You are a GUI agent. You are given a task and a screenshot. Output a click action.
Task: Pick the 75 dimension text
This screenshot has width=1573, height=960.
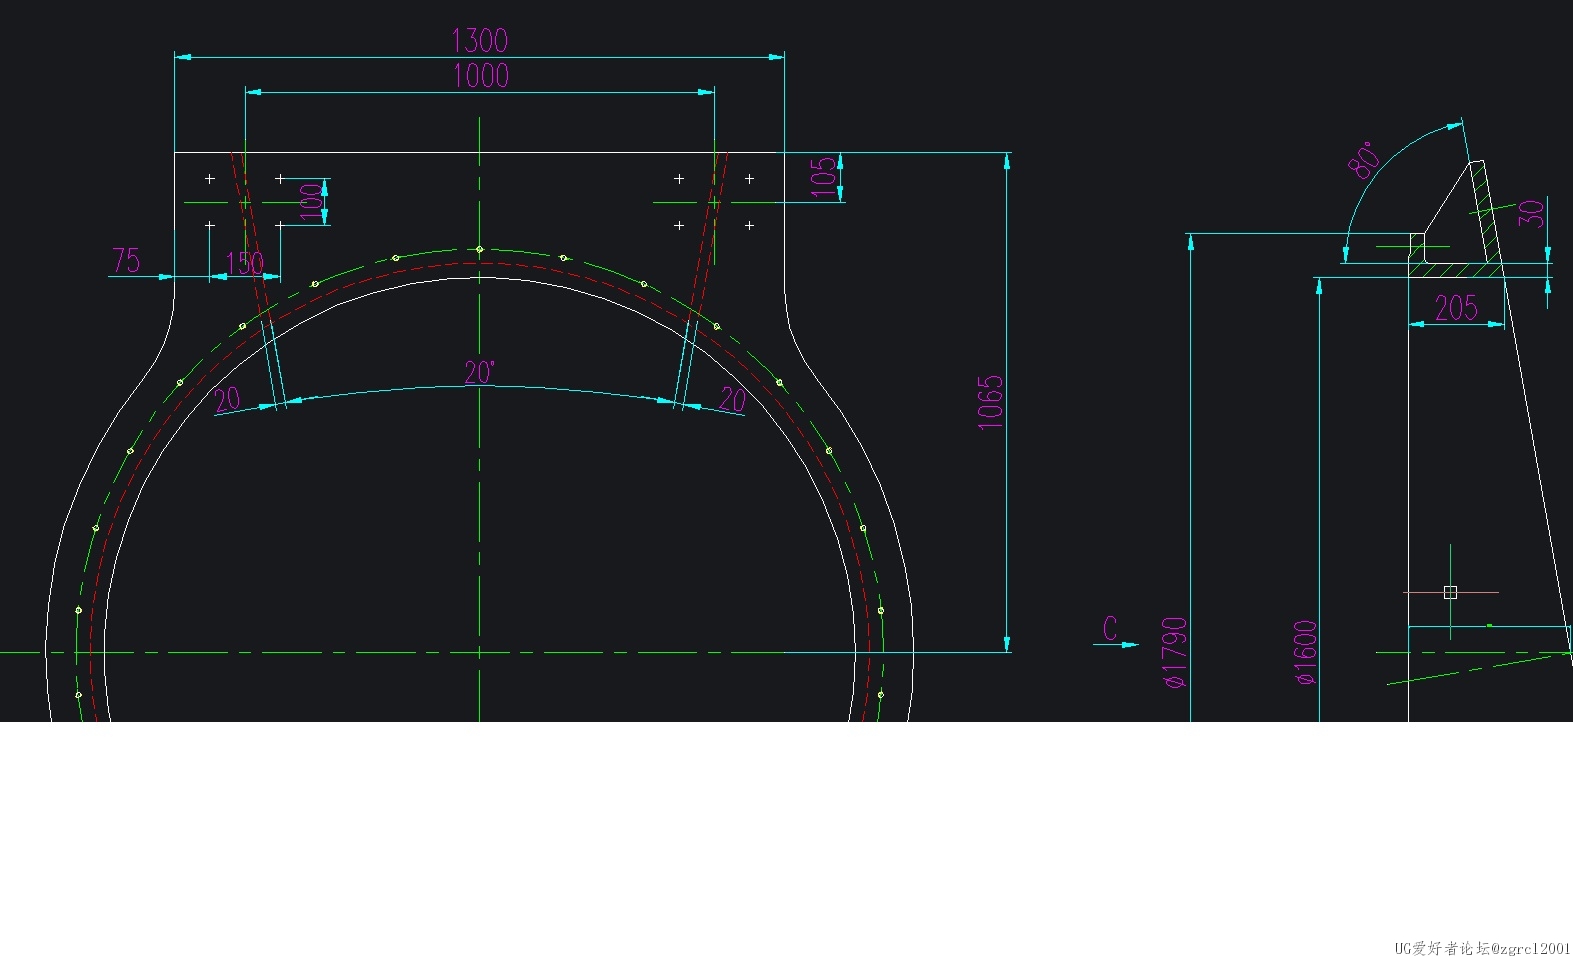pyautogui.click(x=126, y=261)
